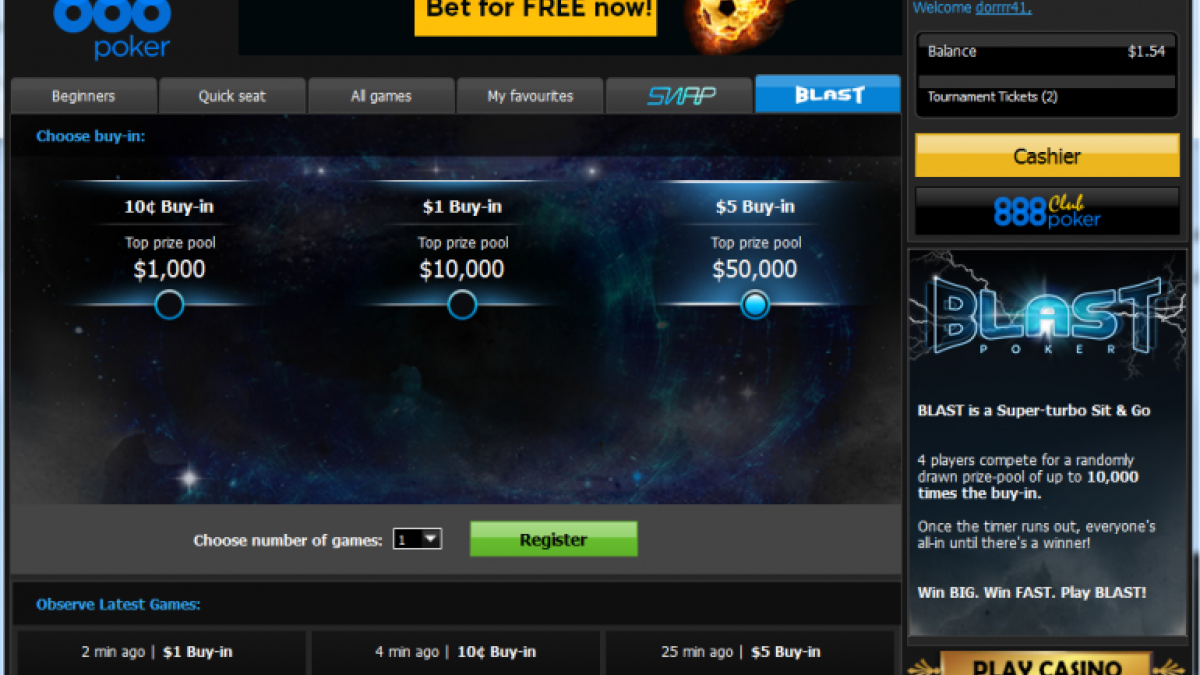Click the BLAST Poker promo logo
The width and height of the screenshot is (1200, 675).
click(x=1047, y=316)
